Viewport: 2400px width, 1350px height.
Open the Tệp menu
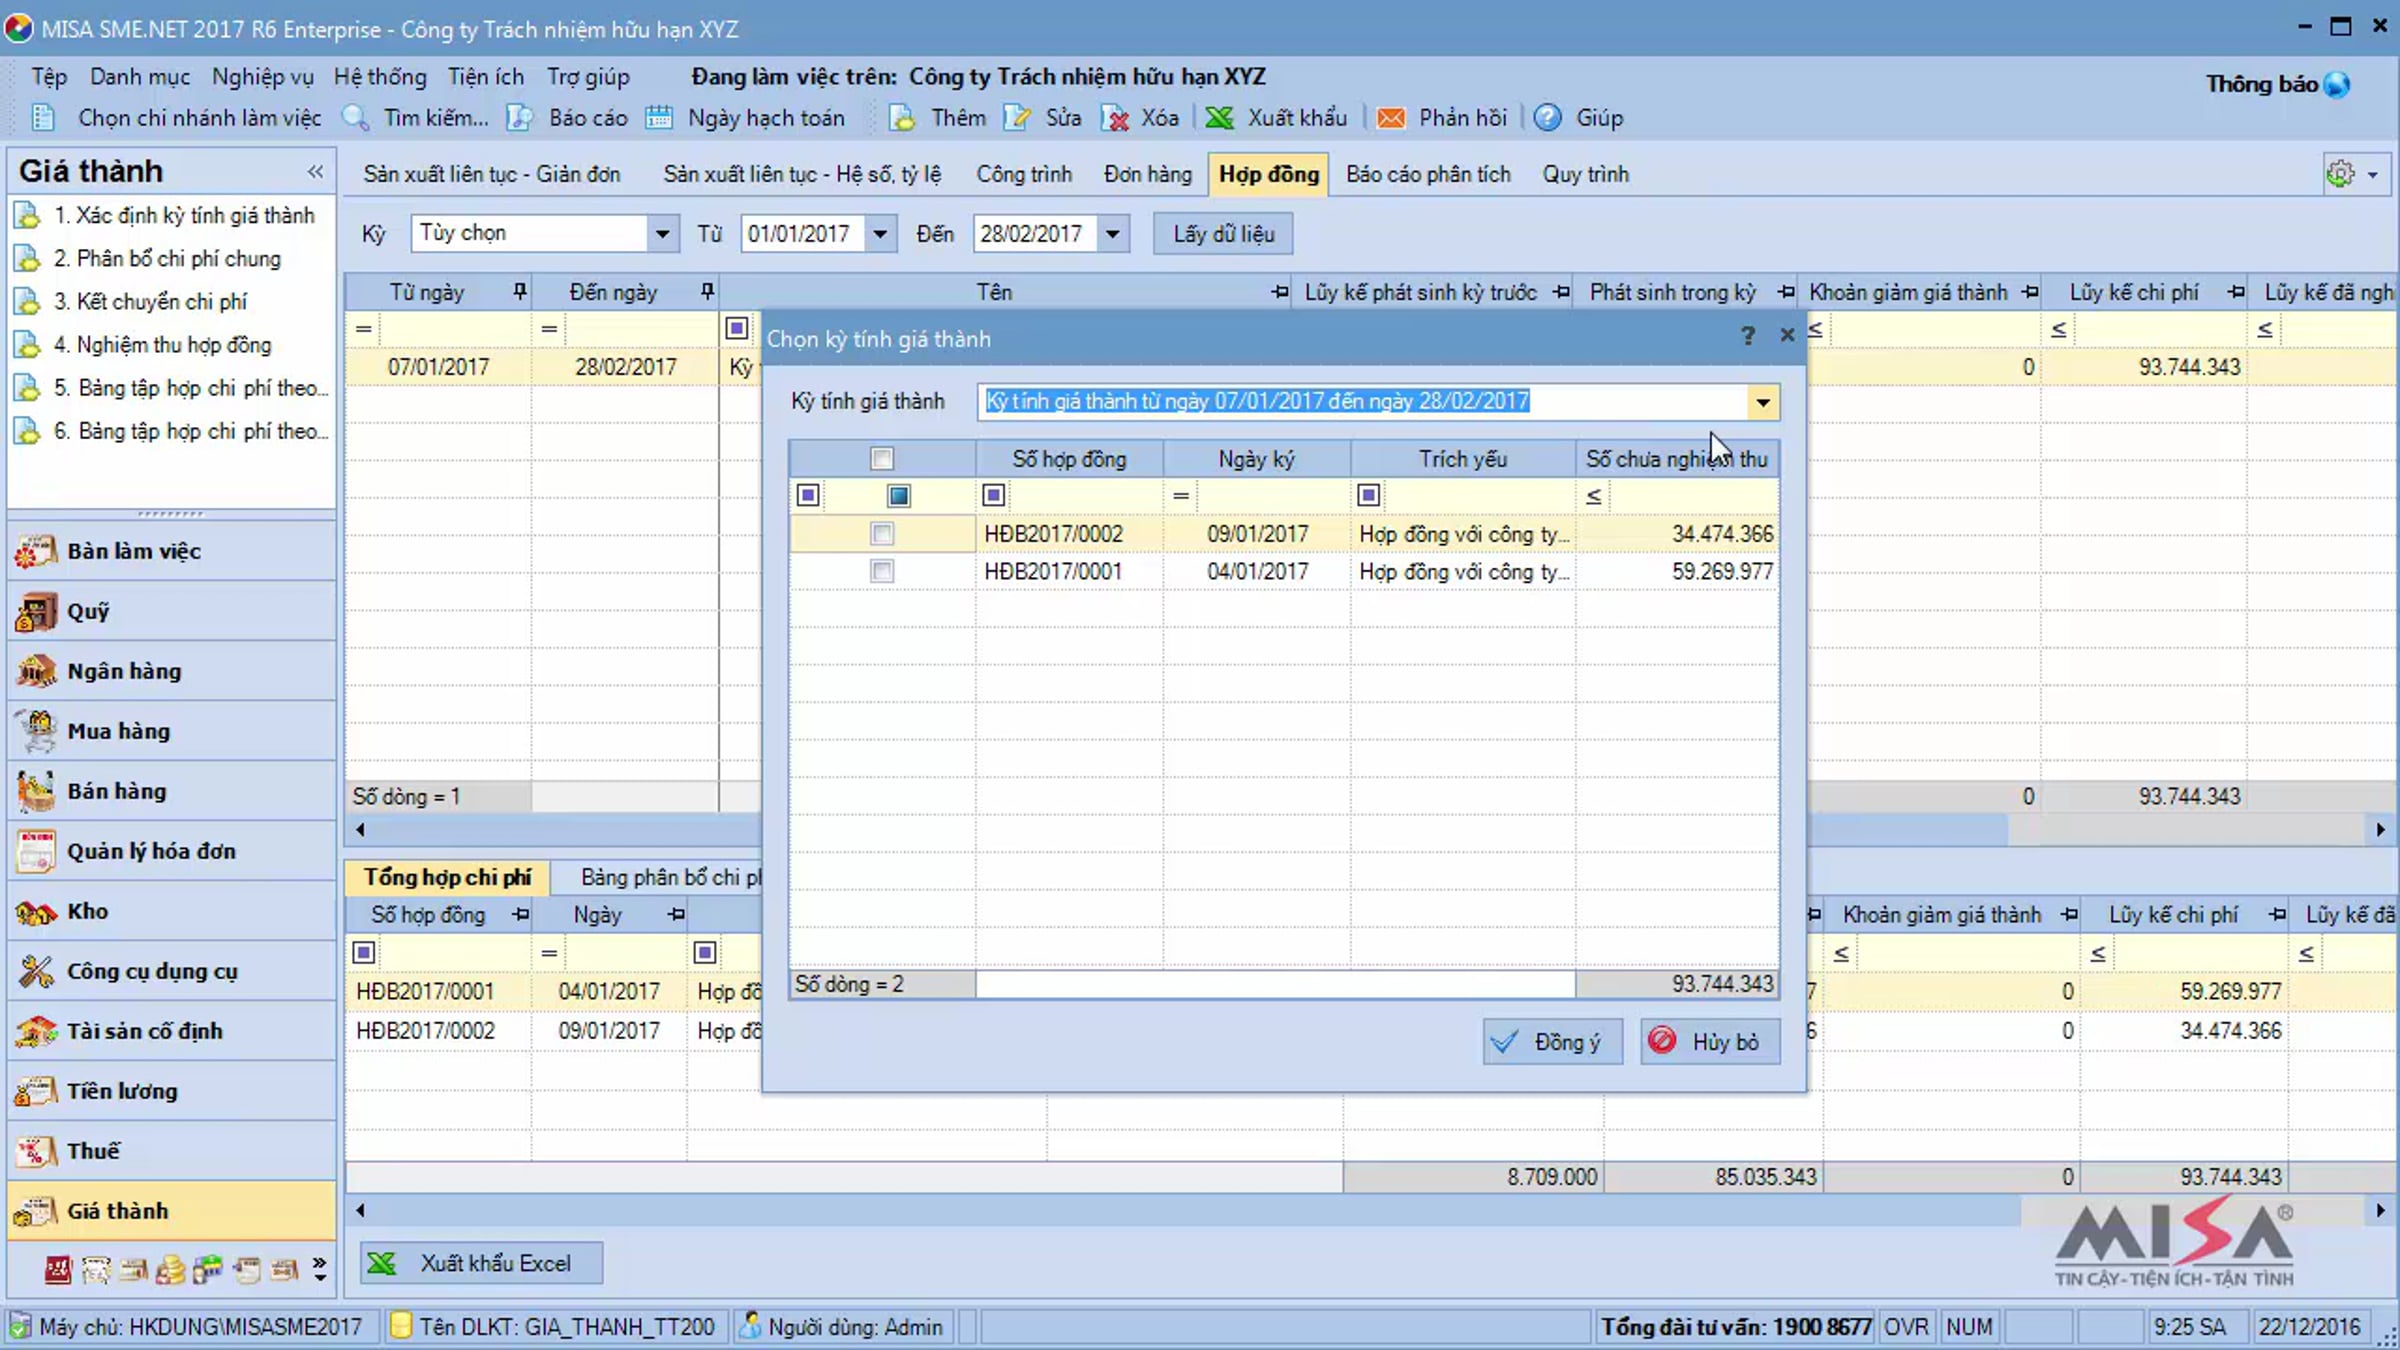click(49, 77)
